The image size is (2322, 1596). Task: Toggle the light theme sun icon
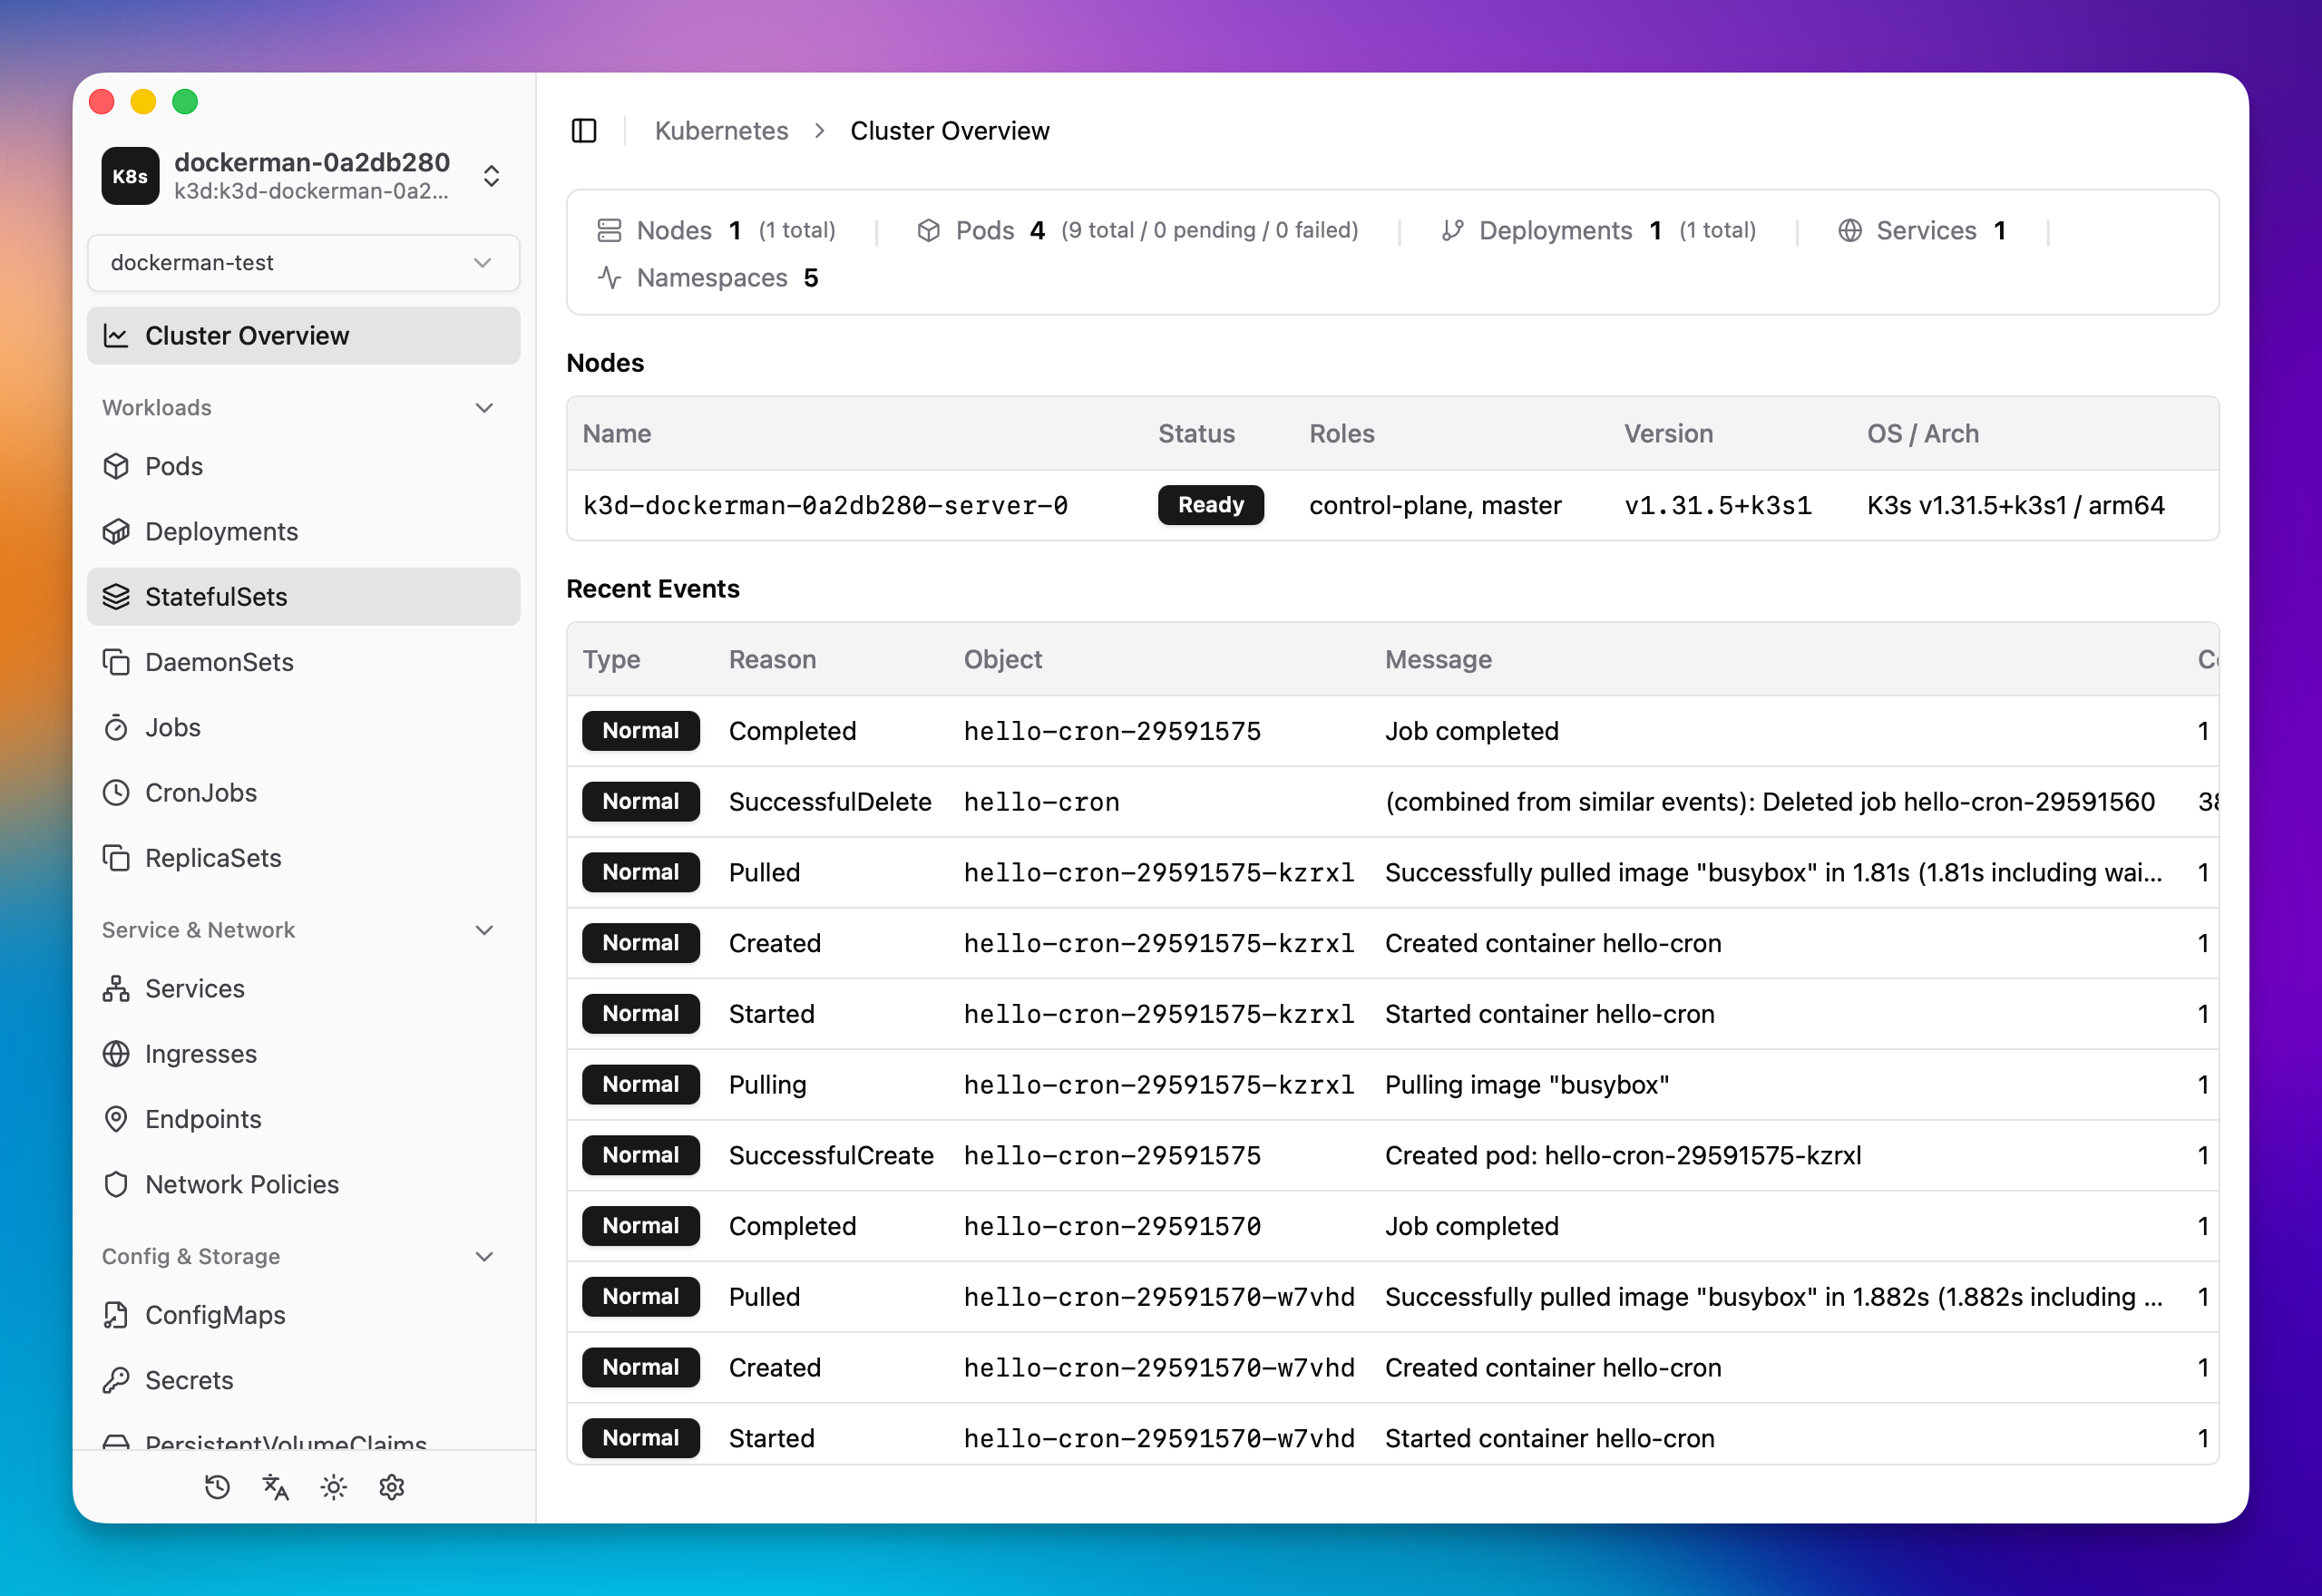click(x=333, y=1487)
